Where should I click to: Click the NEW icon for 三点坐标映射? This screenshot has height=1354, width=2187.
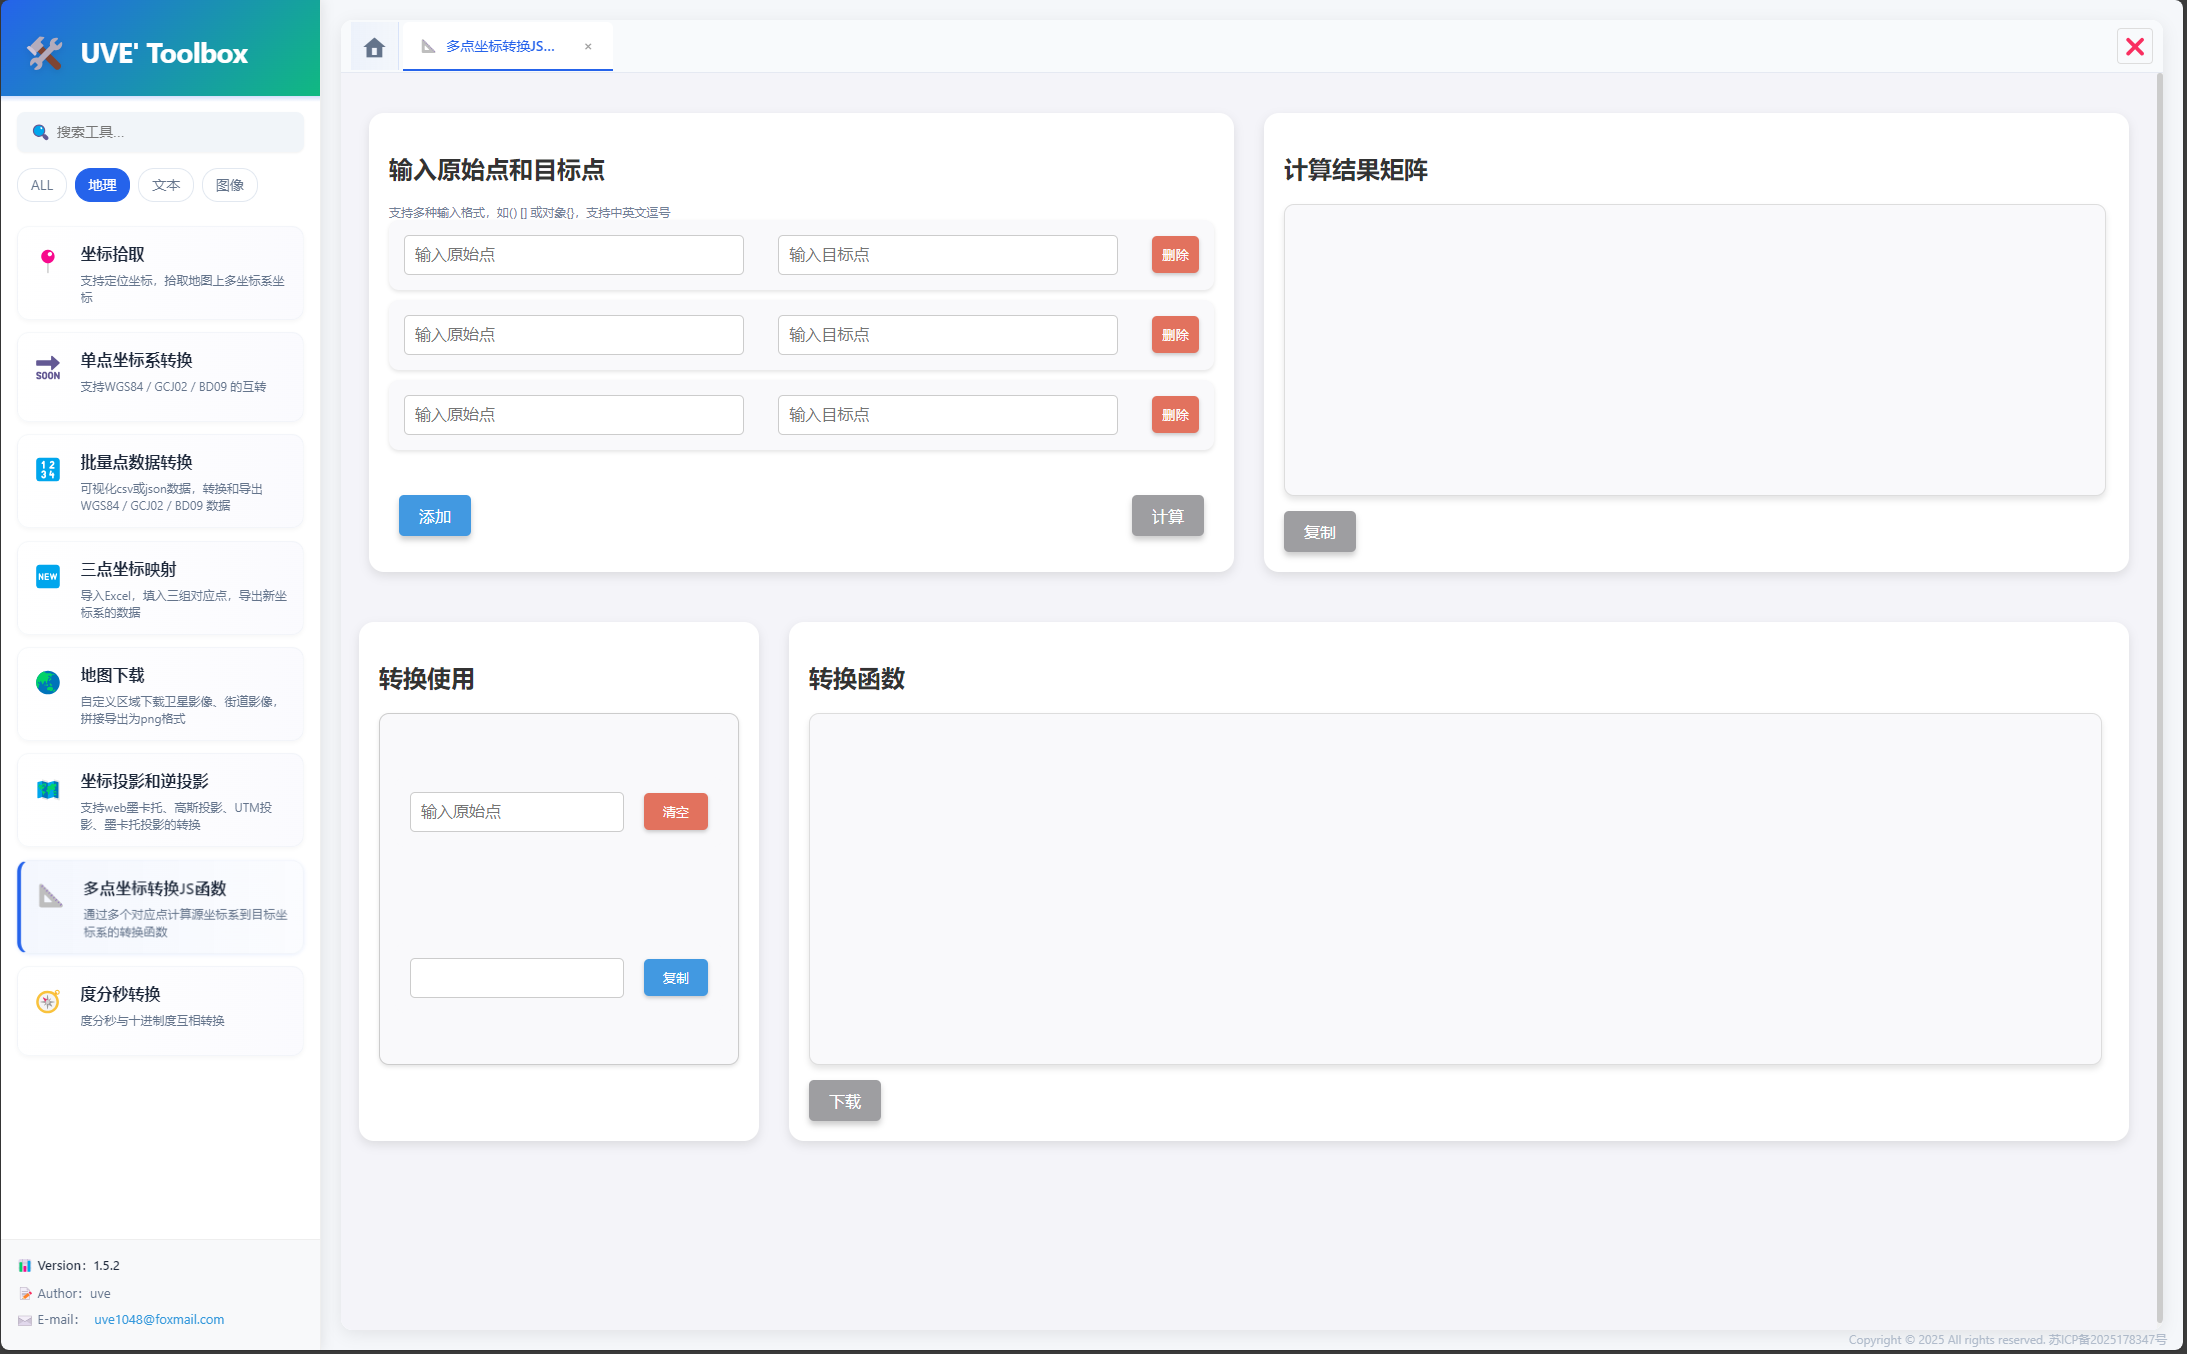(47, 576)
